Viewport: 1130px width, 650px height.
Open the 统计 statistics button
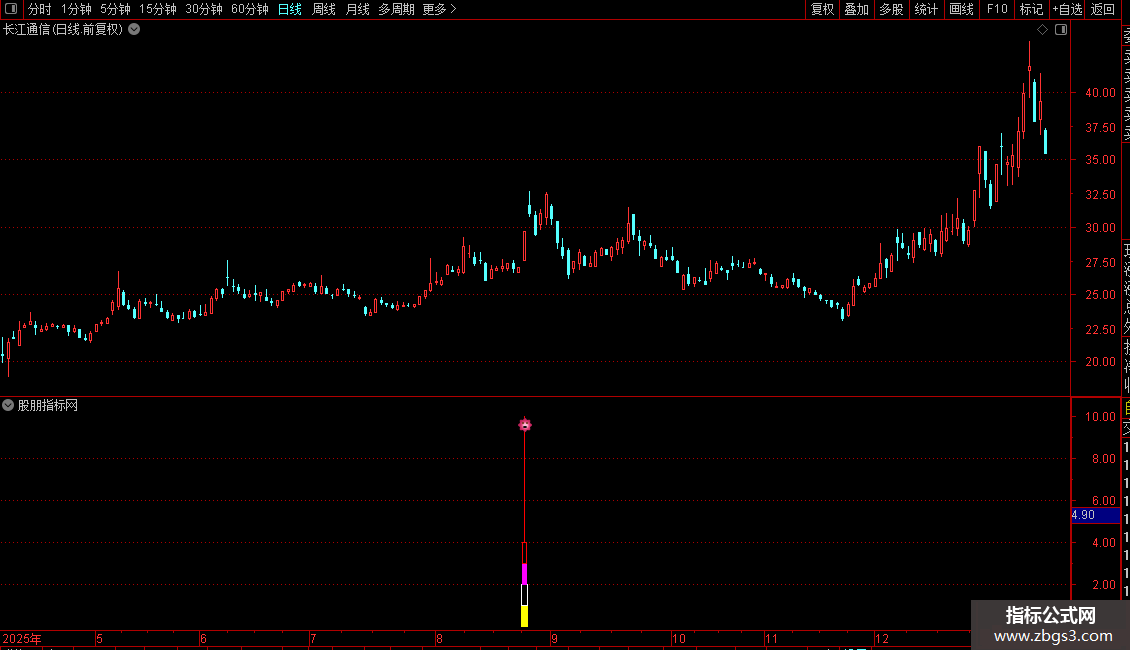click(926, 9)
